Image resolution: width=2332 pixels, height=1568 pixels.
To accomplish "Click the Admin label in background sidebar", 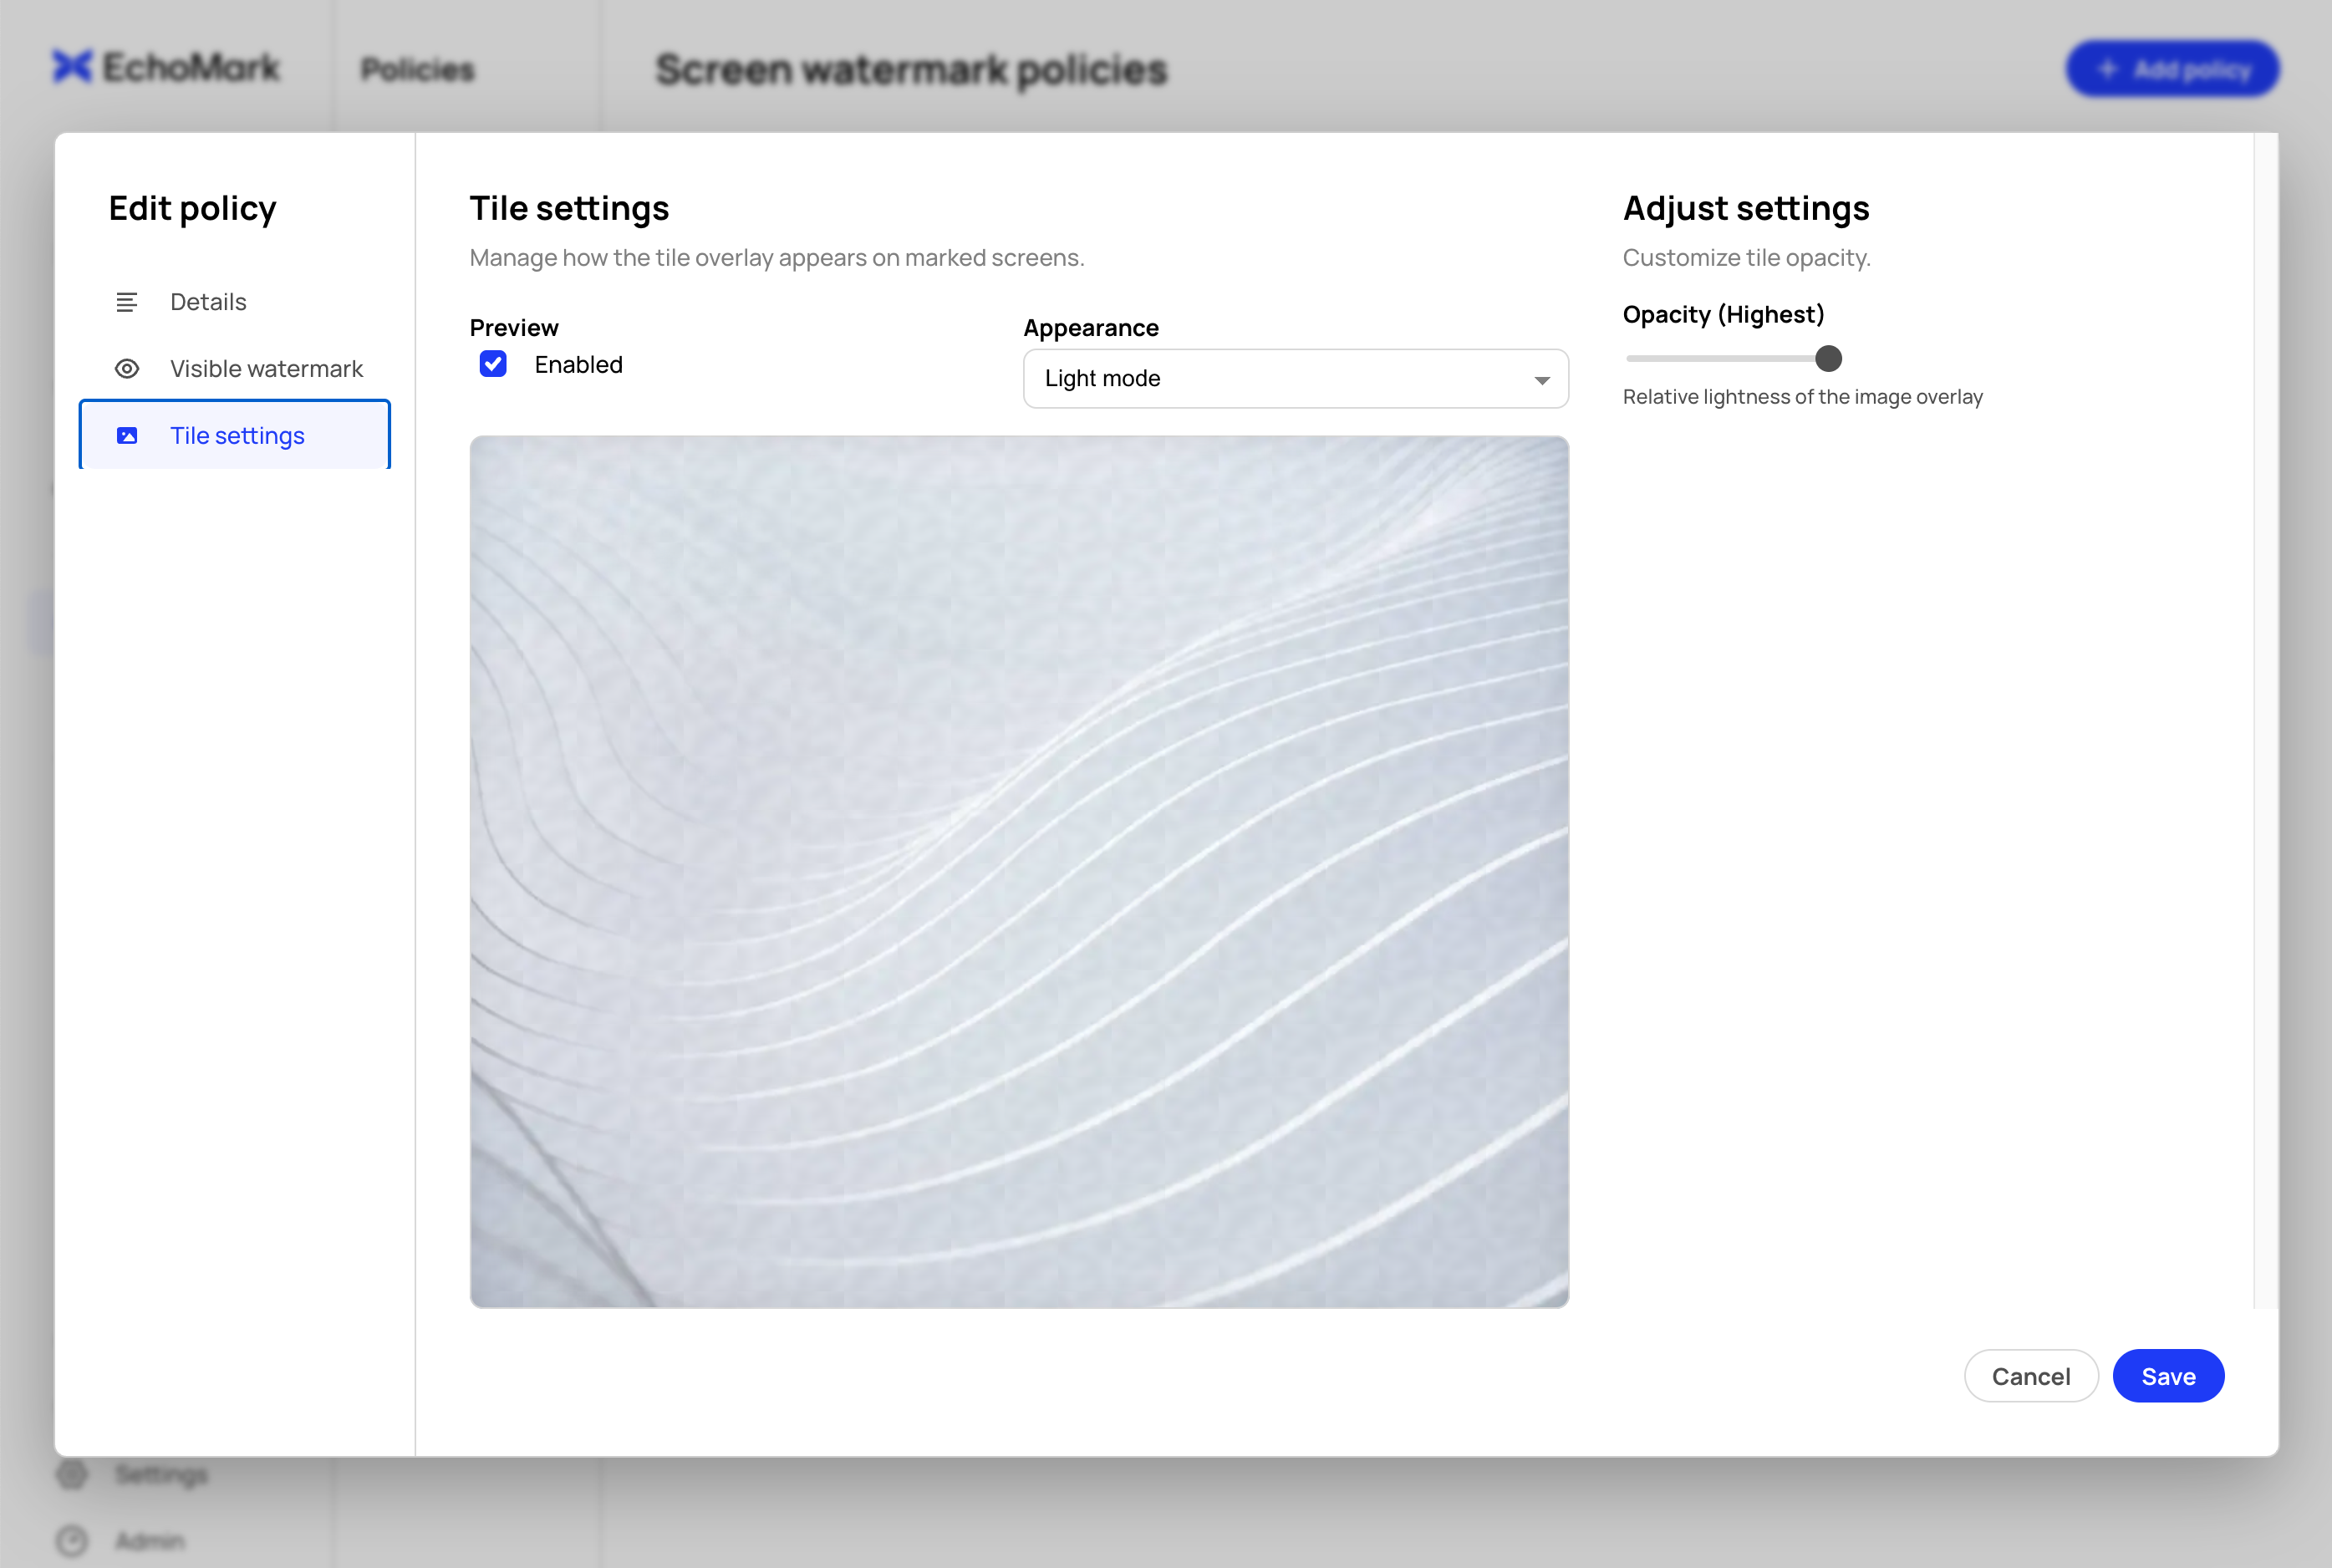I will pyautogui.click(x=150, y=1540).
